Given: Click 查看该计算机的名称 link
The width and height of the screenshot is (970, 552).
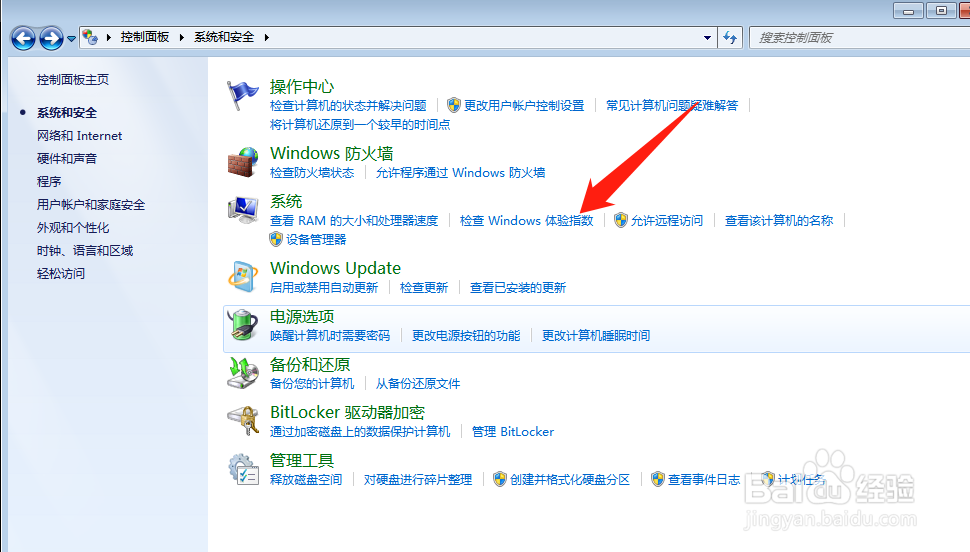Looking at the screenshot, I should point(779,221).
